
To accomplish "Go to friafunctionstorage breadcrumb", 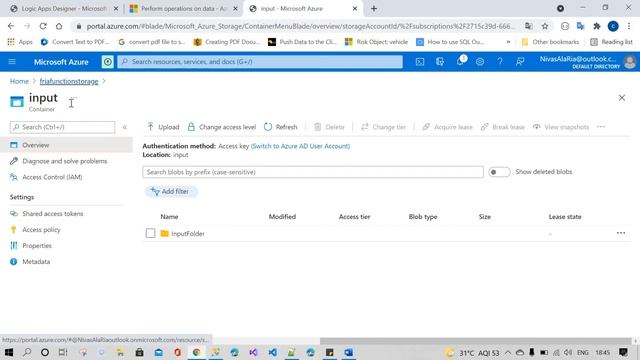I will pos(69,81).
